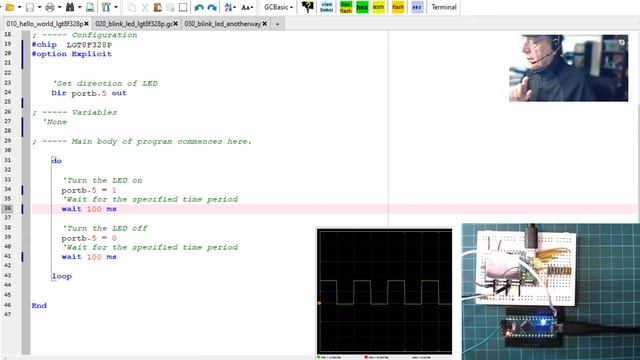Expand the save dropdown arrow
The image size is (640, 360).
tap(39, 7)
